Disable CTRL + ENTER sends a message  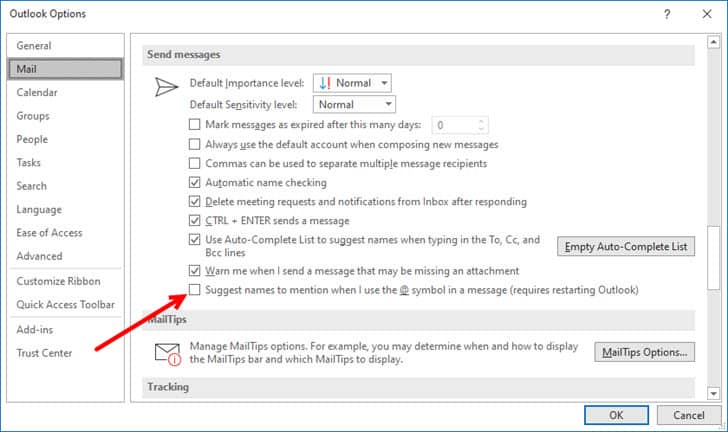(x=195, y=221)
